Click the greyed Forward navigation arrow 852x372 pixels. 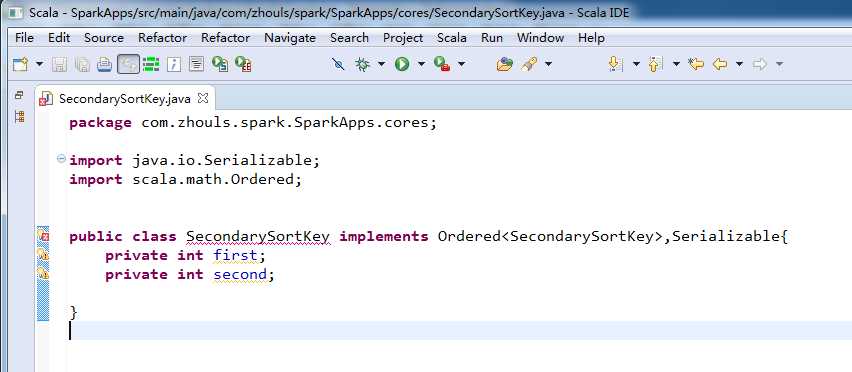(x=760, y=65)
